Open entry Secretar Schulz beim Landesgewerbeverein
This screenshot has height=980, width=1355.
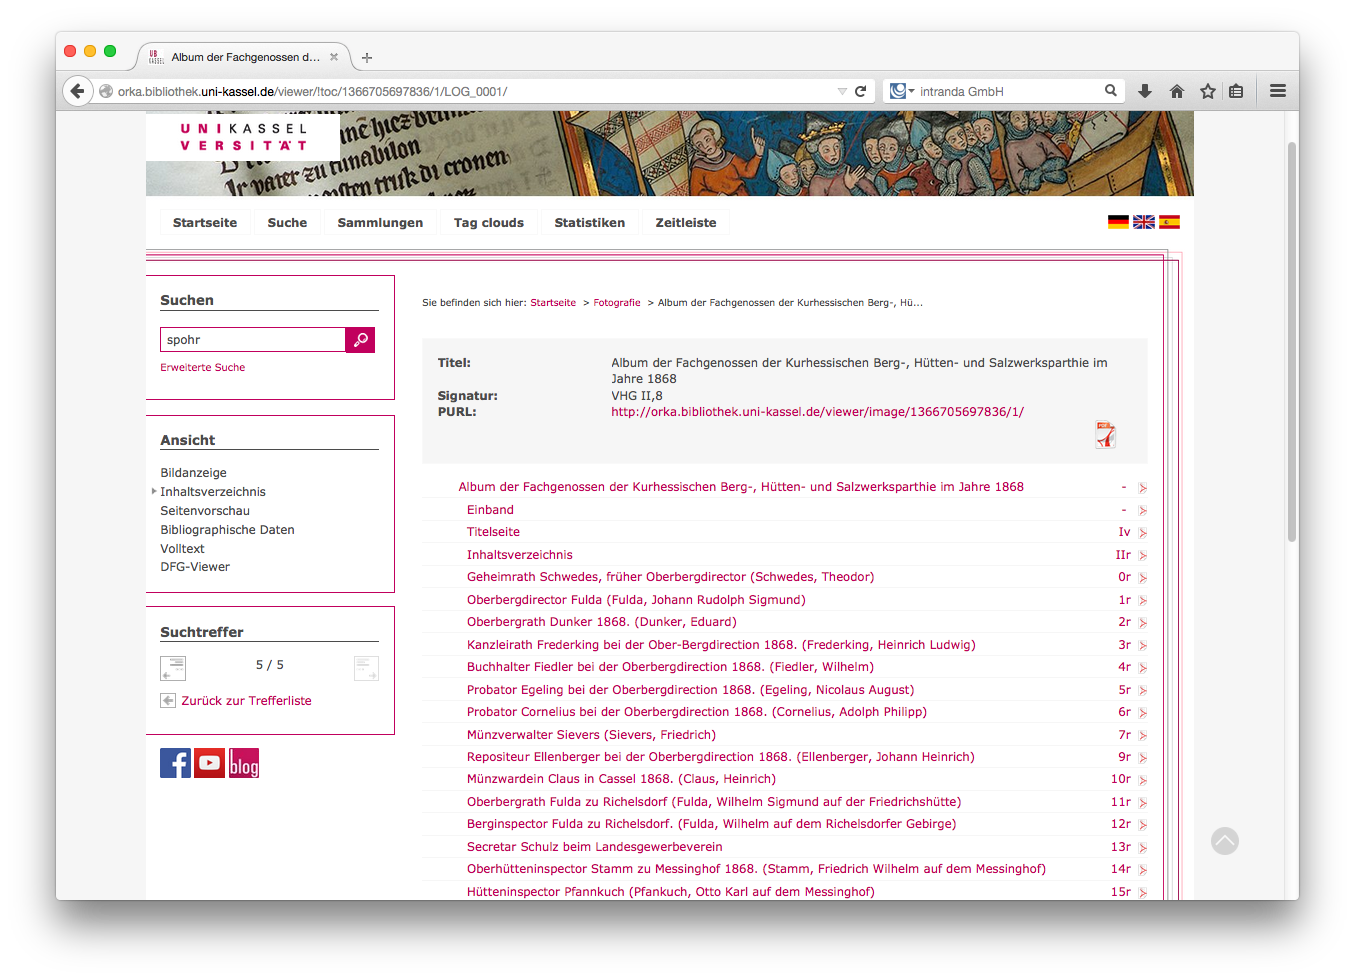coord(594,847)
